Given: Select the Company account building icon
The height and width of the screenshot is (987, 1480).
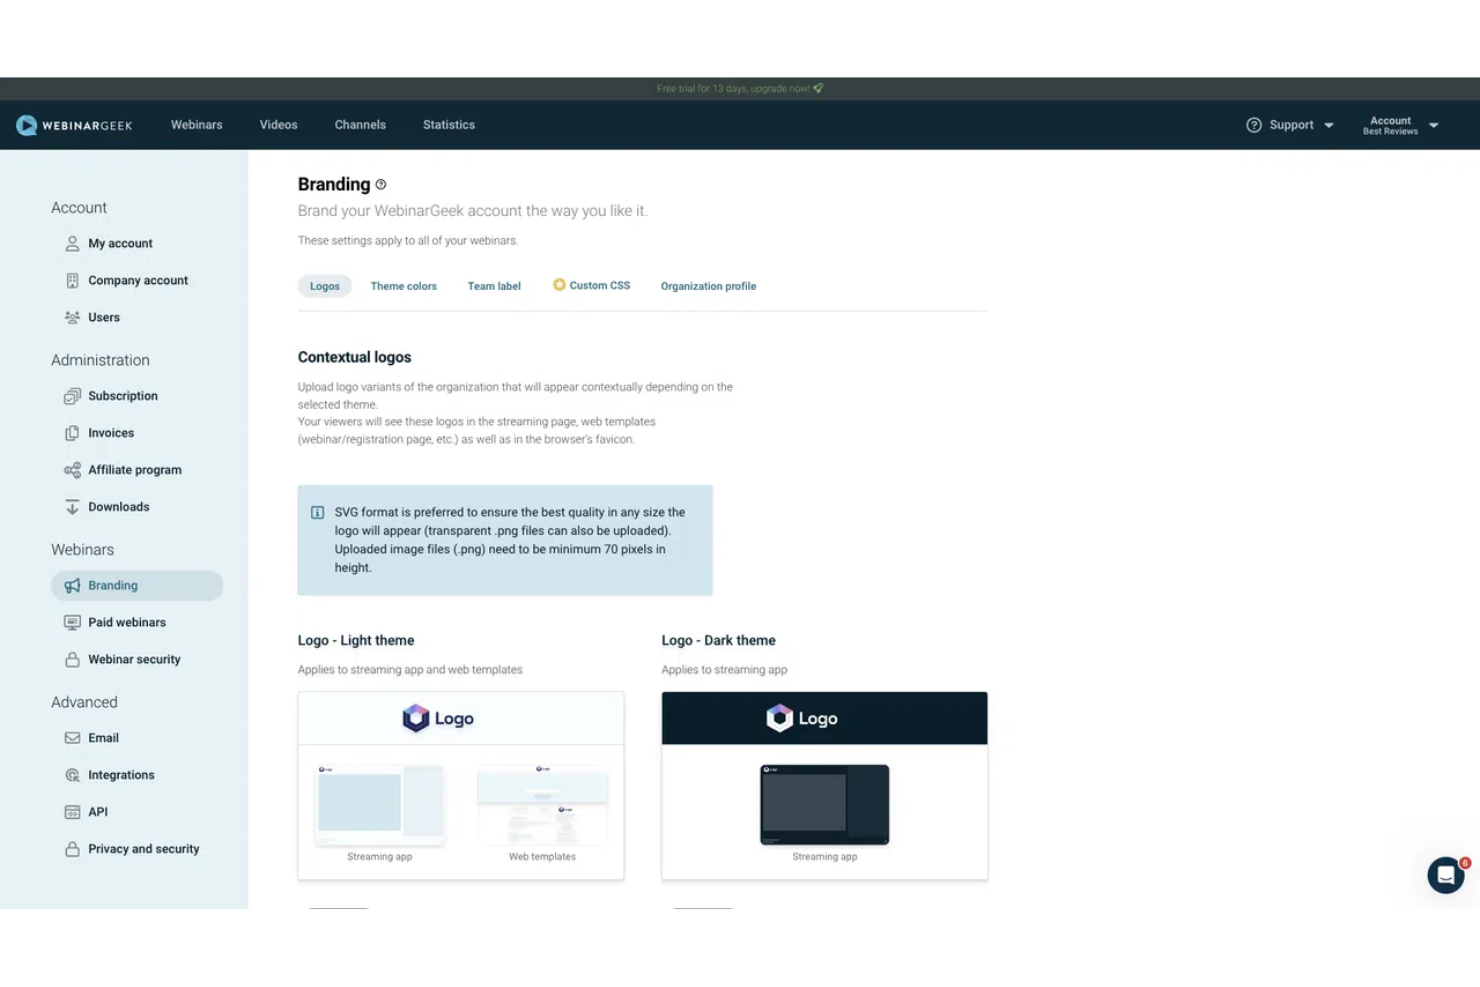Looking at the screenshot, I should click(71, 280).
